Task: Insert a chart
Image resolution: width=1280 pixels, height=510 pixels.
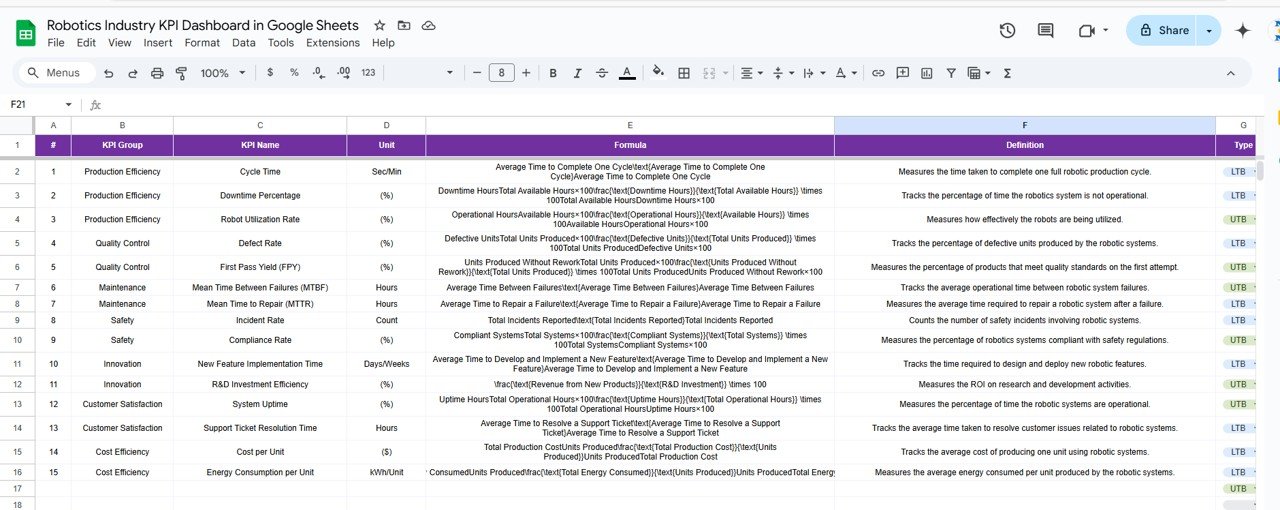Action: click(927, 73)
